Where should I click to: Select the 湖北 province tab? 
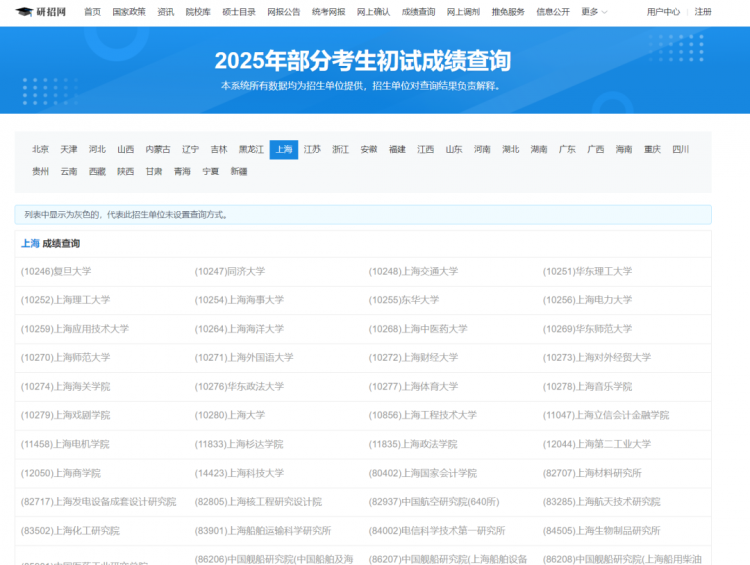510,149
